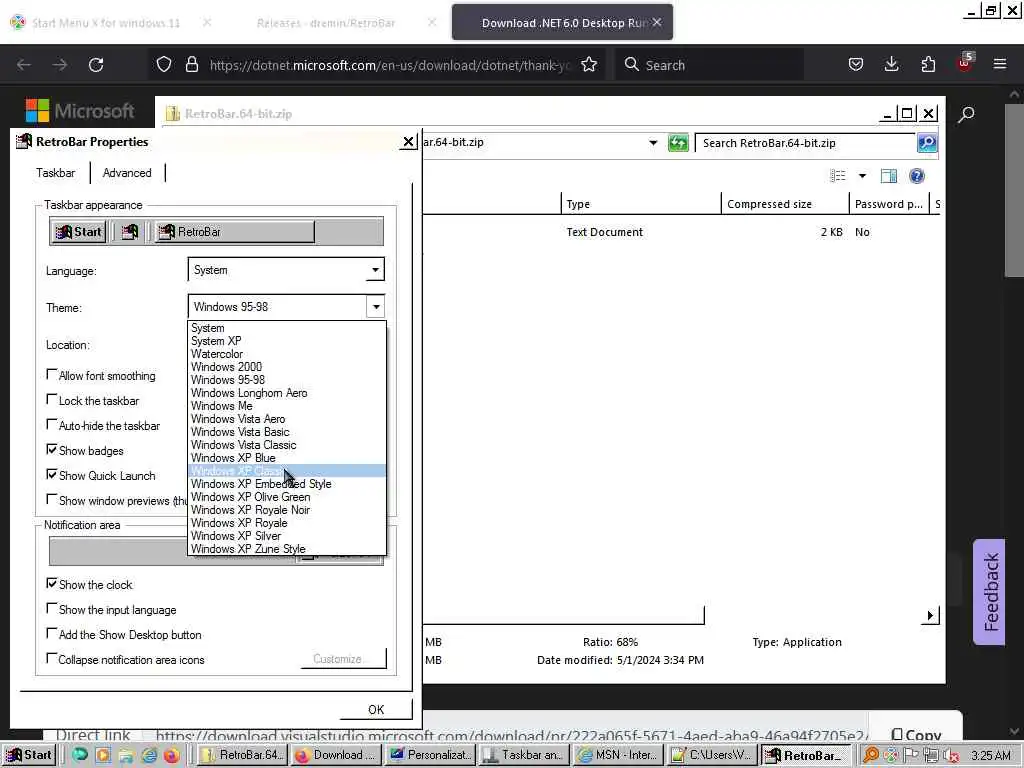Viewport: 1024px width, 768px height.
Task: Click the Search RetroBar.64-bit.zip field
Action: (x=806, y=143)
